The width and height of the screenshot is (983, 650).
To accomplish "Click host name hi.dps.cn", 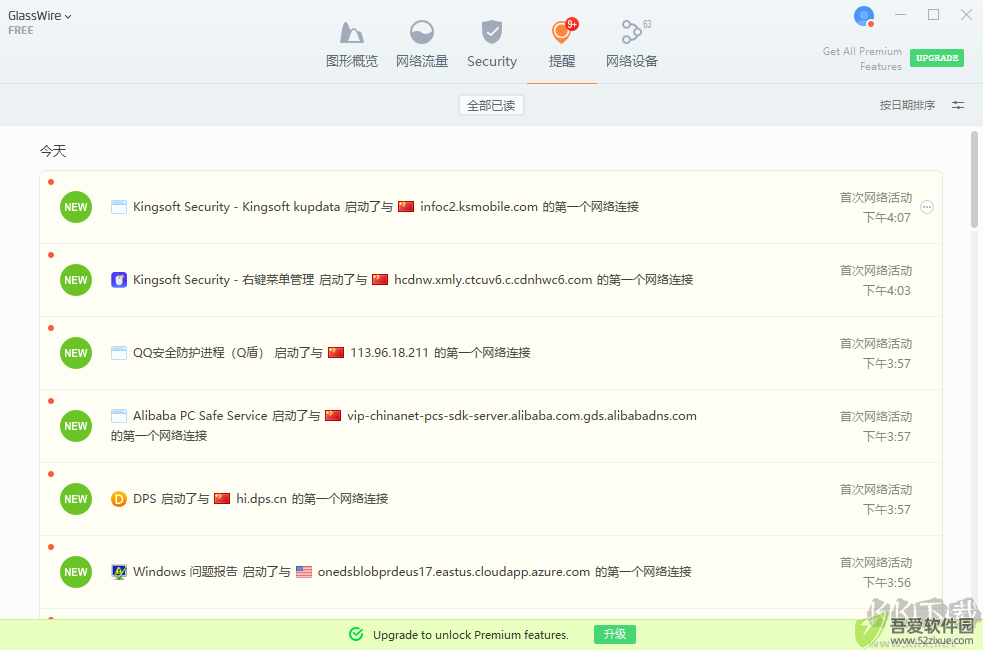I will point(261,499).
